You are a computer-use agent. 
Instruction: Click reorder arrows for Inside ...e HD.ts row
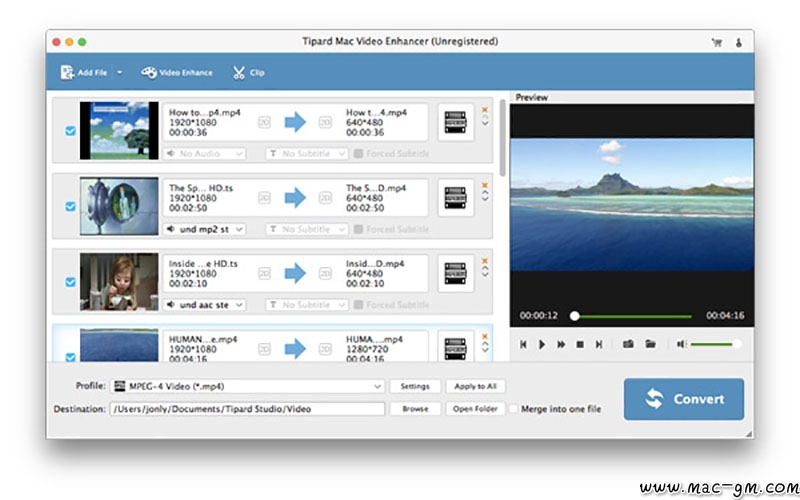pos(485,271)
